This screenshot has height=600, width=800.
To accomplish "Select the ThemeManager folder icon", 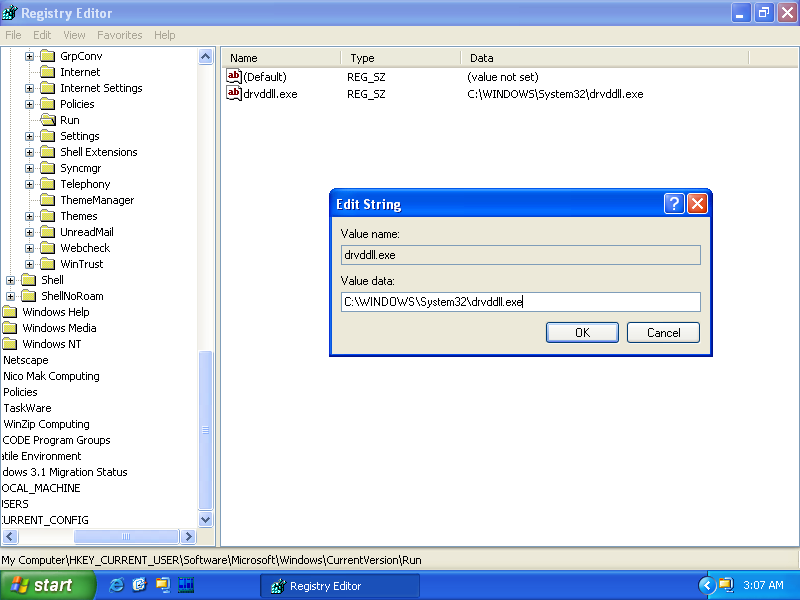I will pos(47,199).
